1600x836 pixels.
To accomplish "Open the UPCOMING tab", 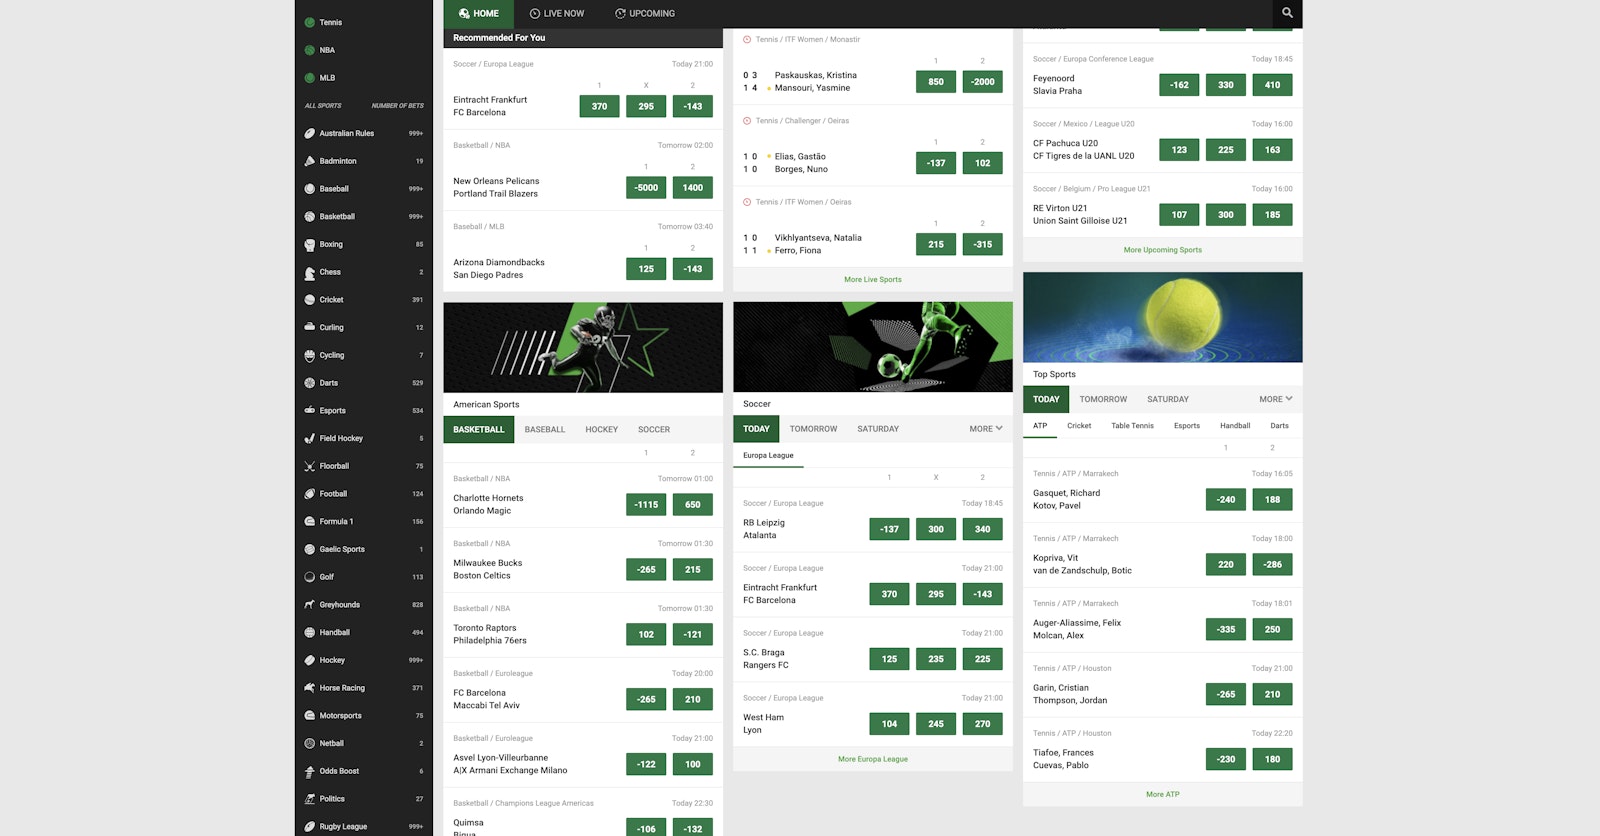I will click(x=644, y=14).
